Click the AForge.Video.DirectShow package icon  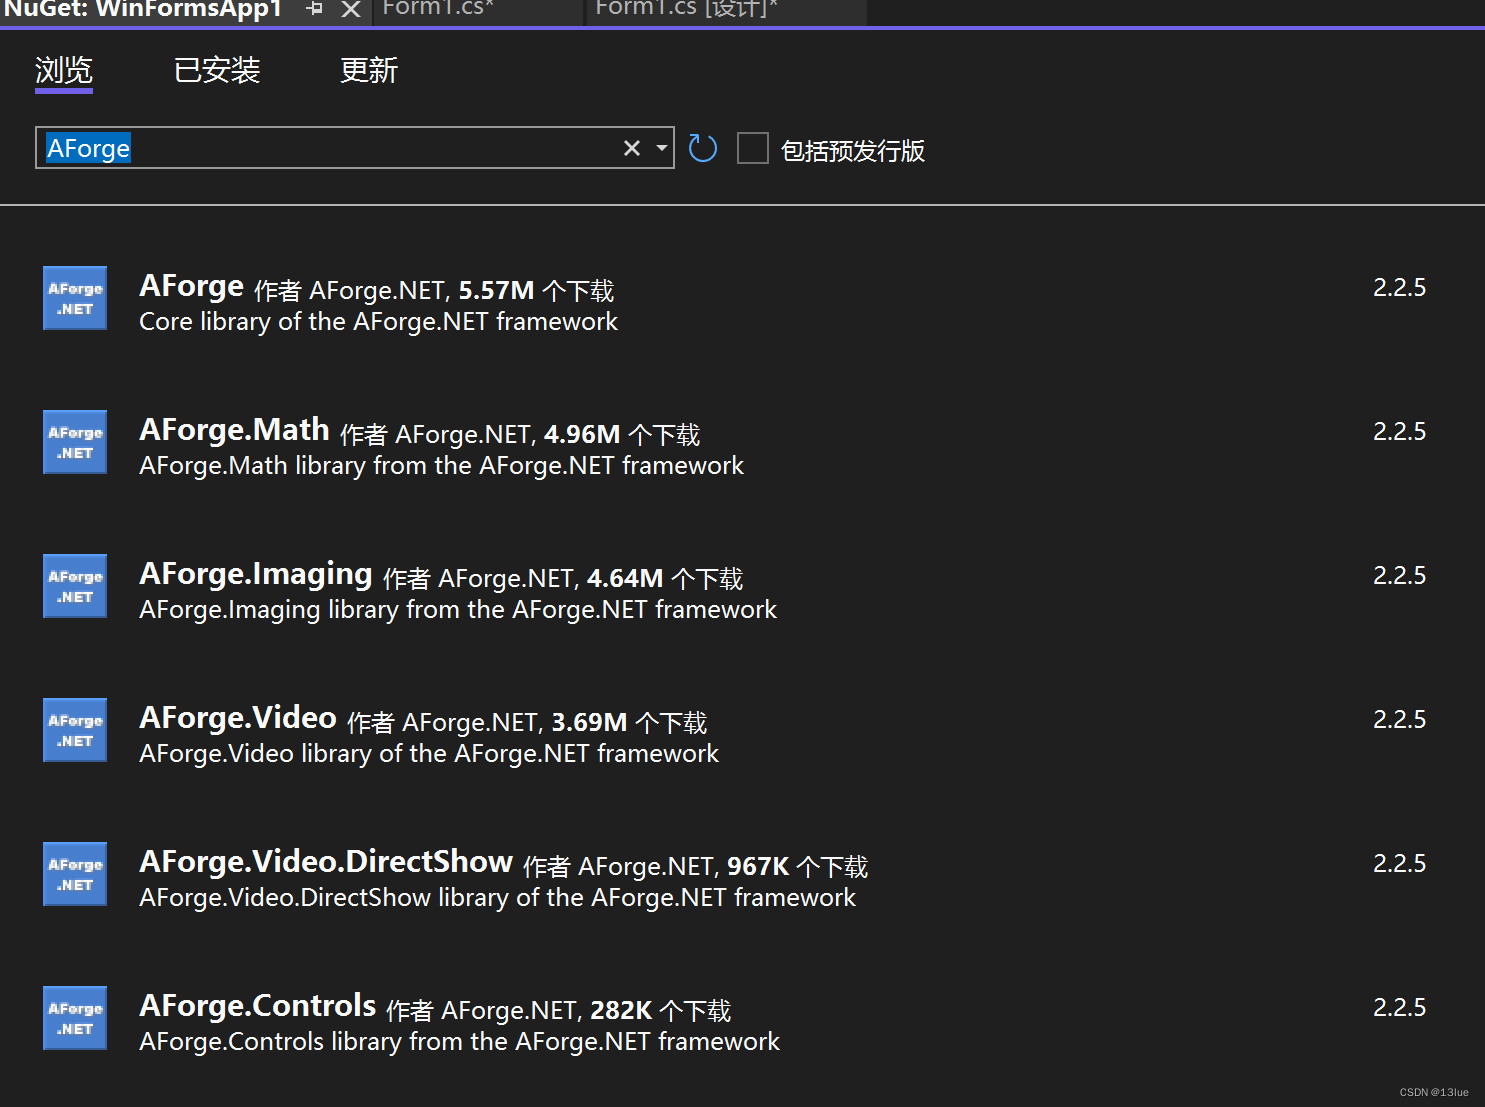(x=75, y=874)
